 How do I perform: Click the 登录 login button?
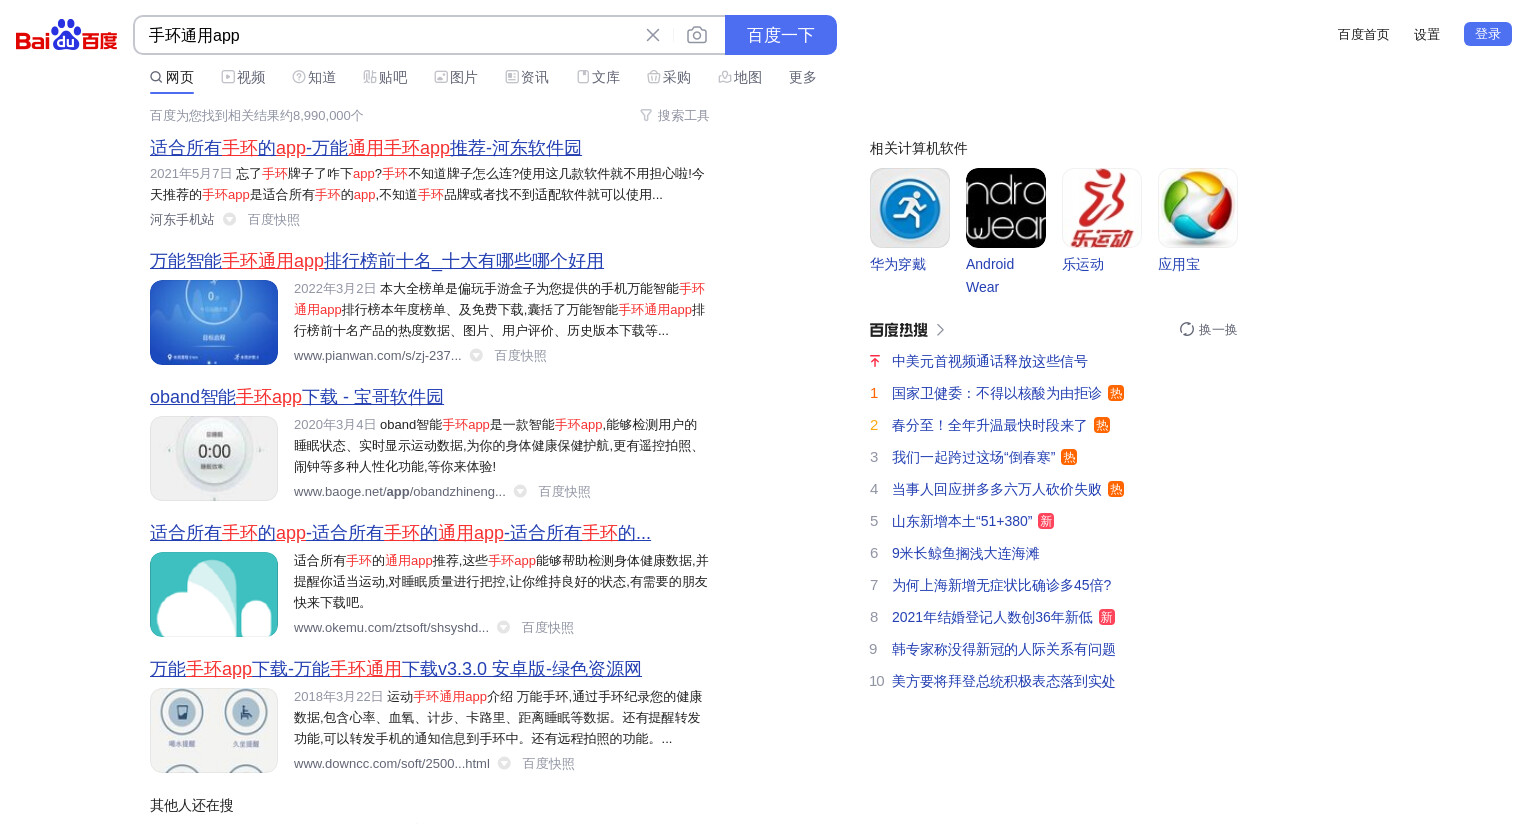(x=1488, y=34)
